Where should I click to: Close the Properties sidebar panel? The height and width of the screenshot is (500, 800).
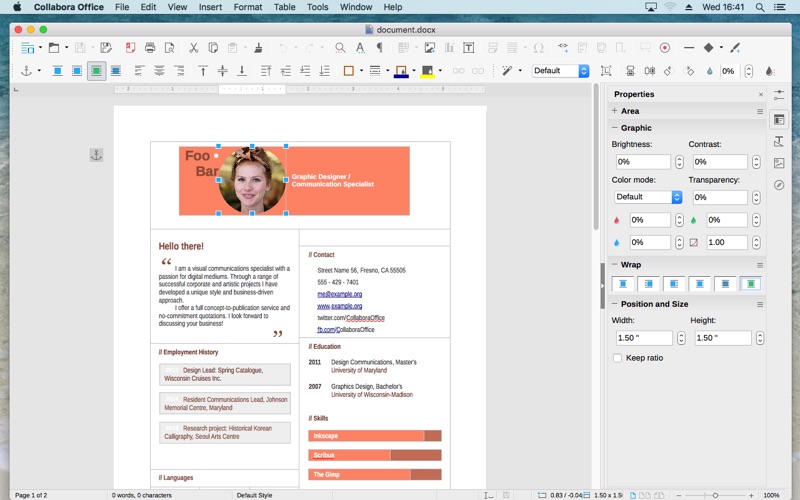761,94
